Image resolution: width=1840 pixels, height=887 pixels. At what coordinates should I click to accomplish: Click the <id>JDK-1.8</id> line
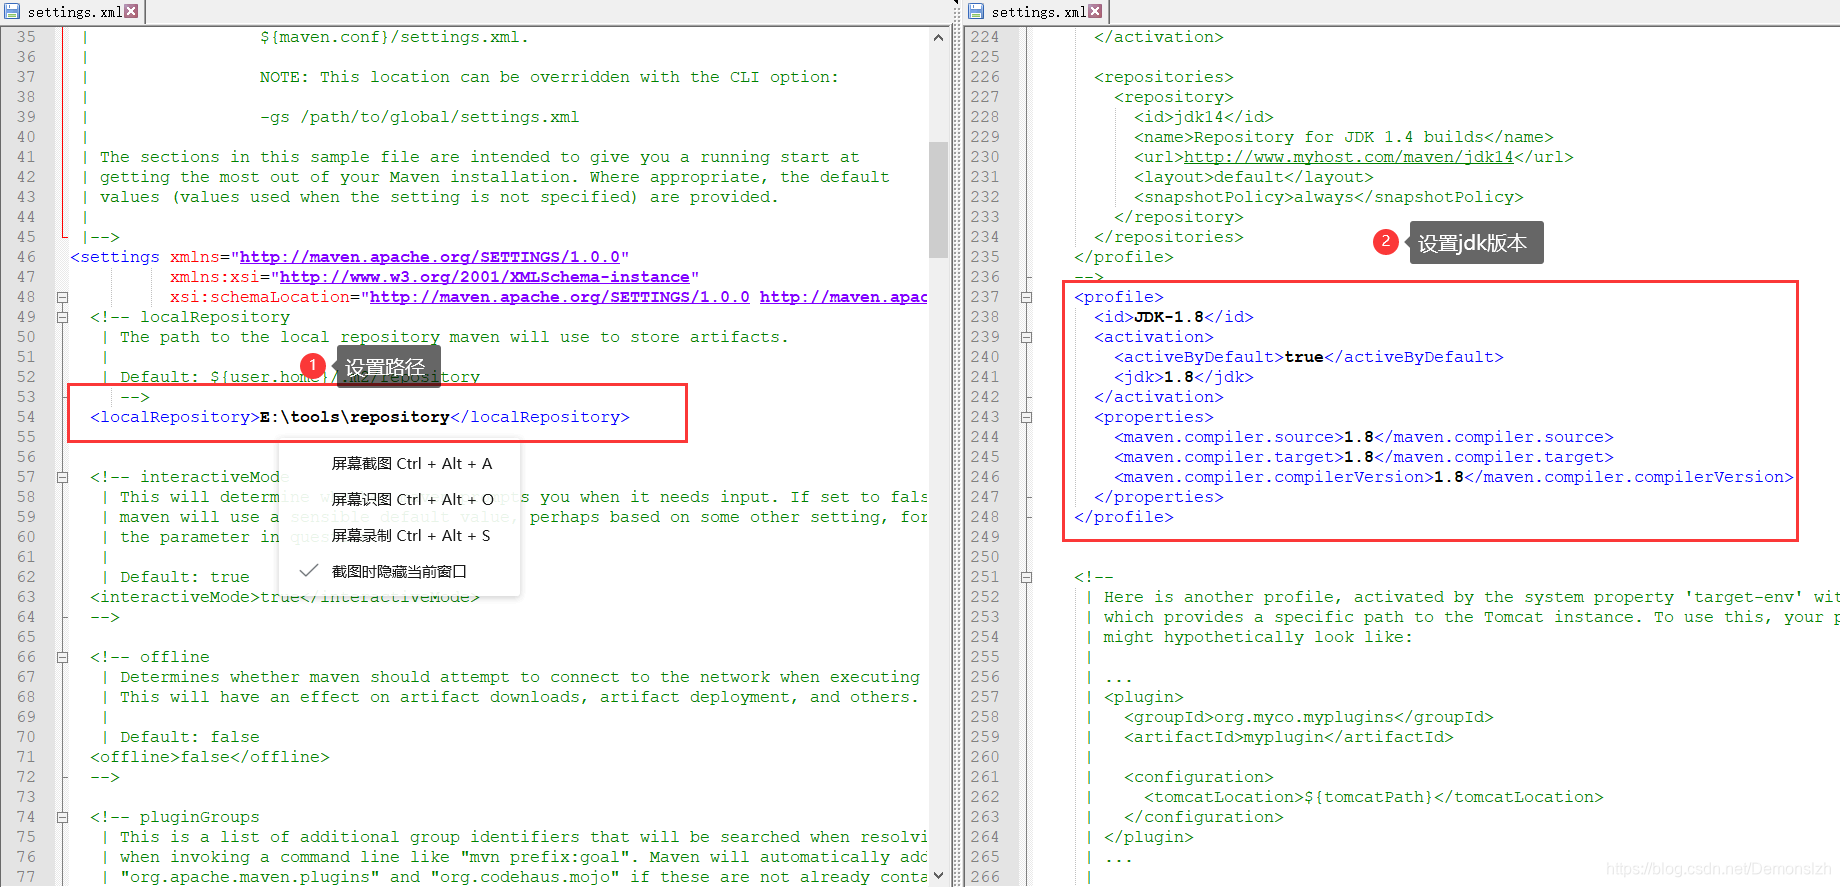[x=1174, y=317]
